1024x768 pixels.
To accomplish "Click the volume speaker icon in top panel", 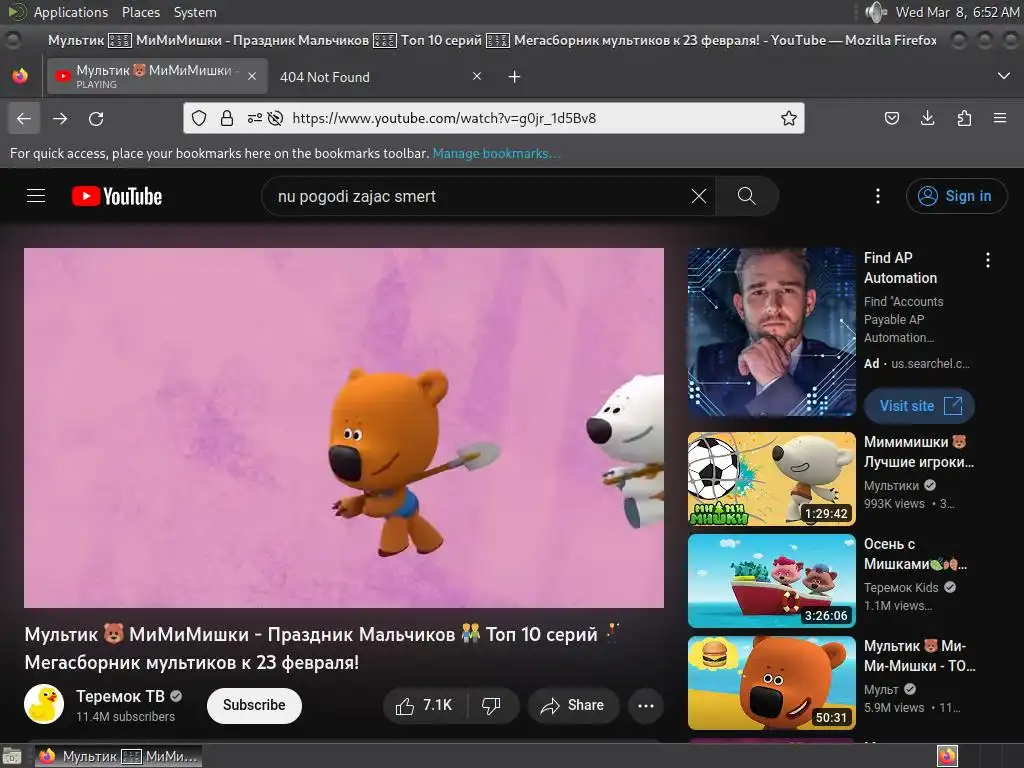I will 875,12.
